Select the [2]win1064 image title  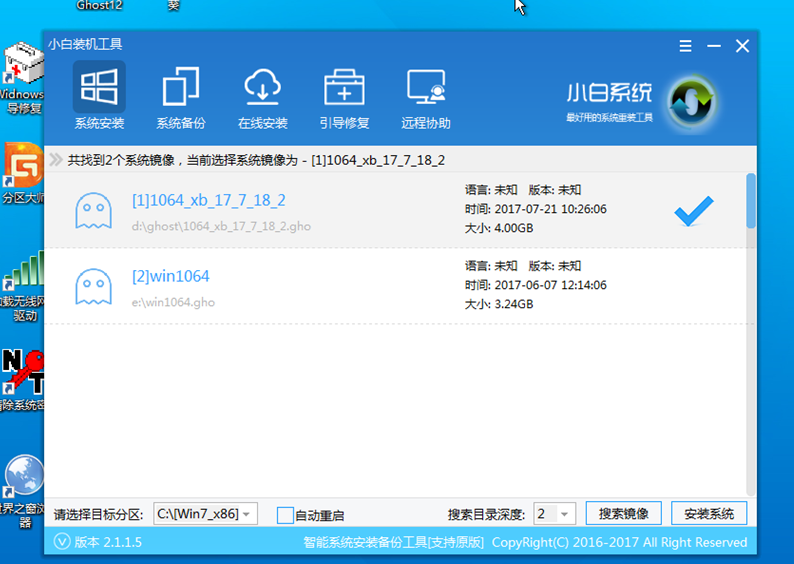pos(171,276)
